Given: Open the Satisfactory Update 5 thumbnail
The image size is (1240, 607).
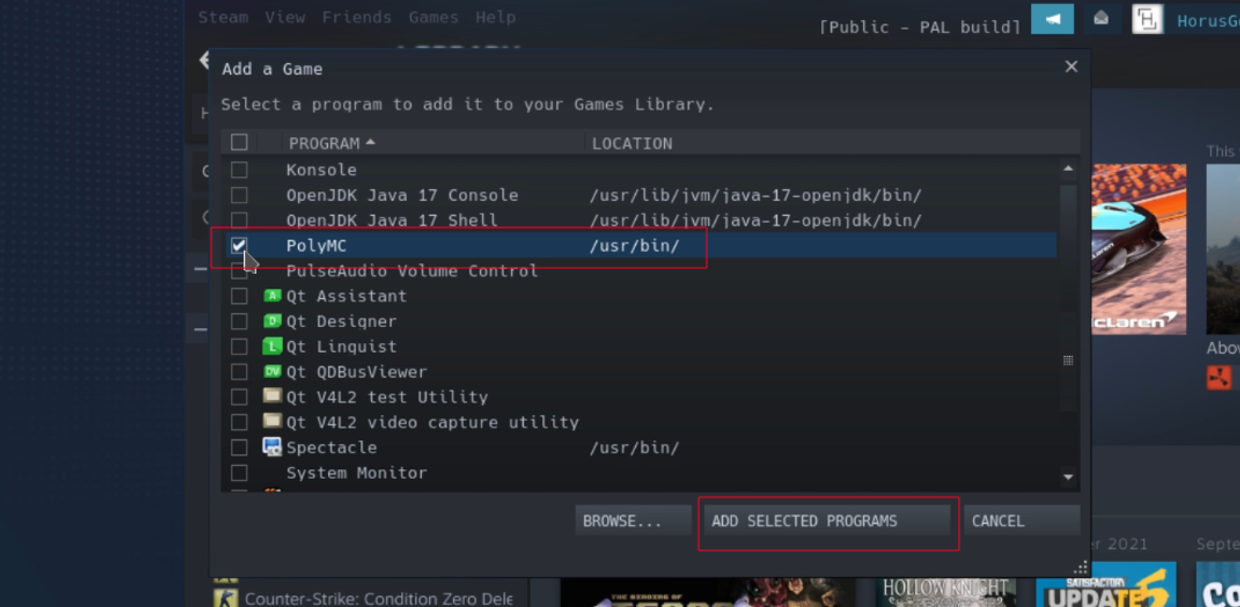Looking at the screenshot, I should tap(1106, 585).
